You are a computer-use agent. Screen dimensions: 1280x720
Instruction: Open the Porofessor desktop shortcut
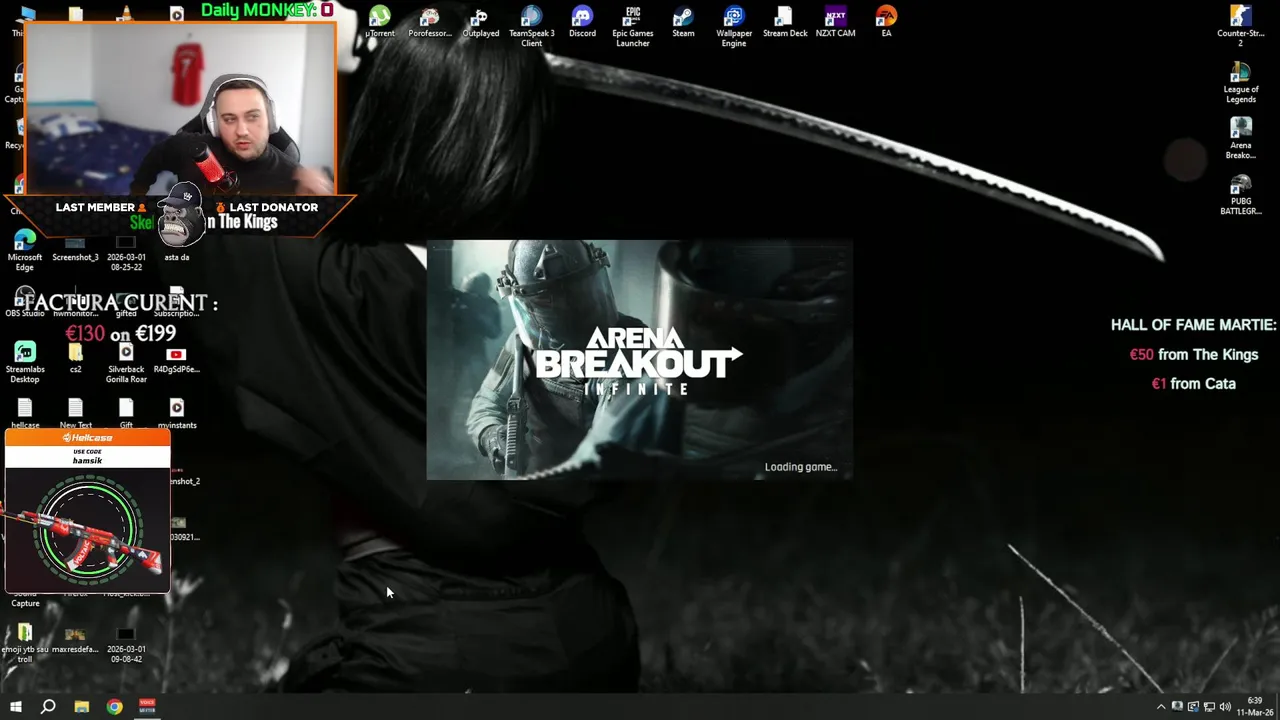430,22
